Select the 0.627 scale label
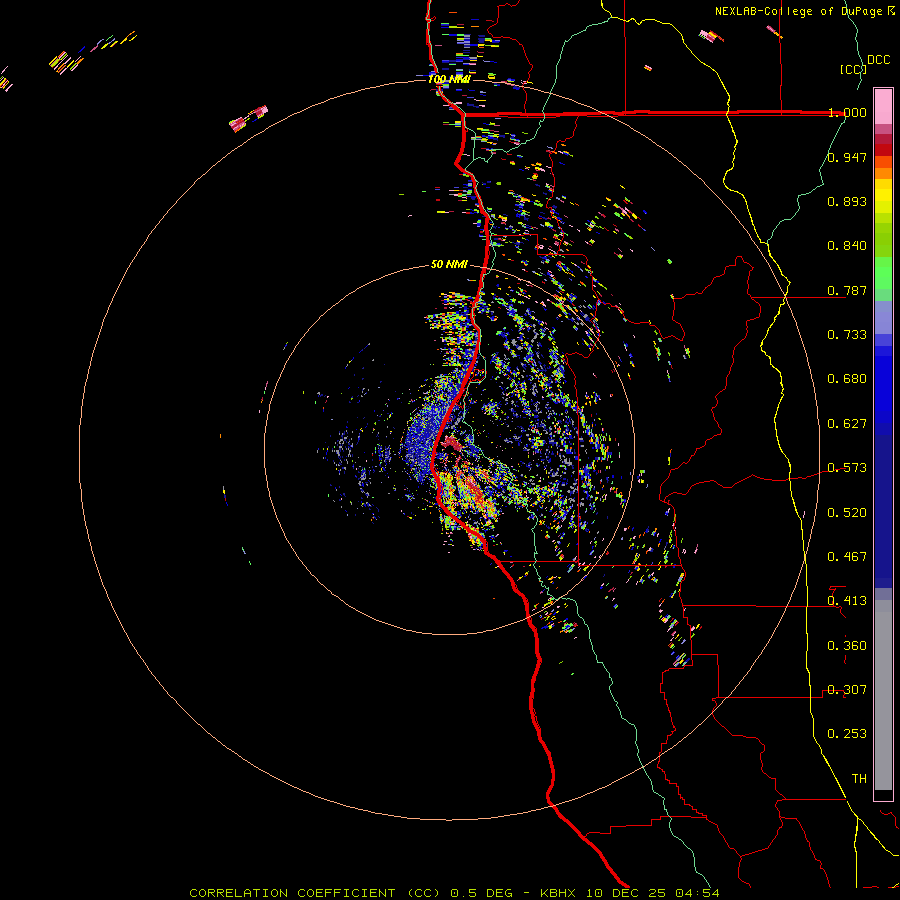Screen dimensions: 900x900 [847, 424]
